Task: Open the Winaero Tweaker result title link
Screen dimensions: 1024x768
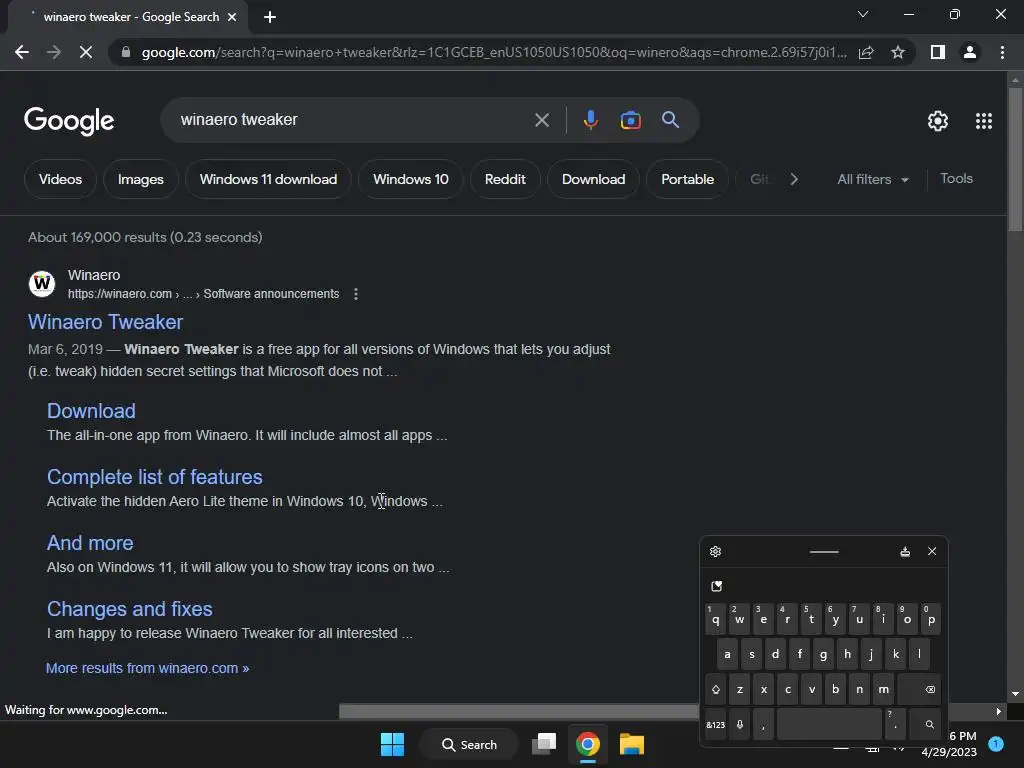Action: pyautogui.click(x=105, y=322)
